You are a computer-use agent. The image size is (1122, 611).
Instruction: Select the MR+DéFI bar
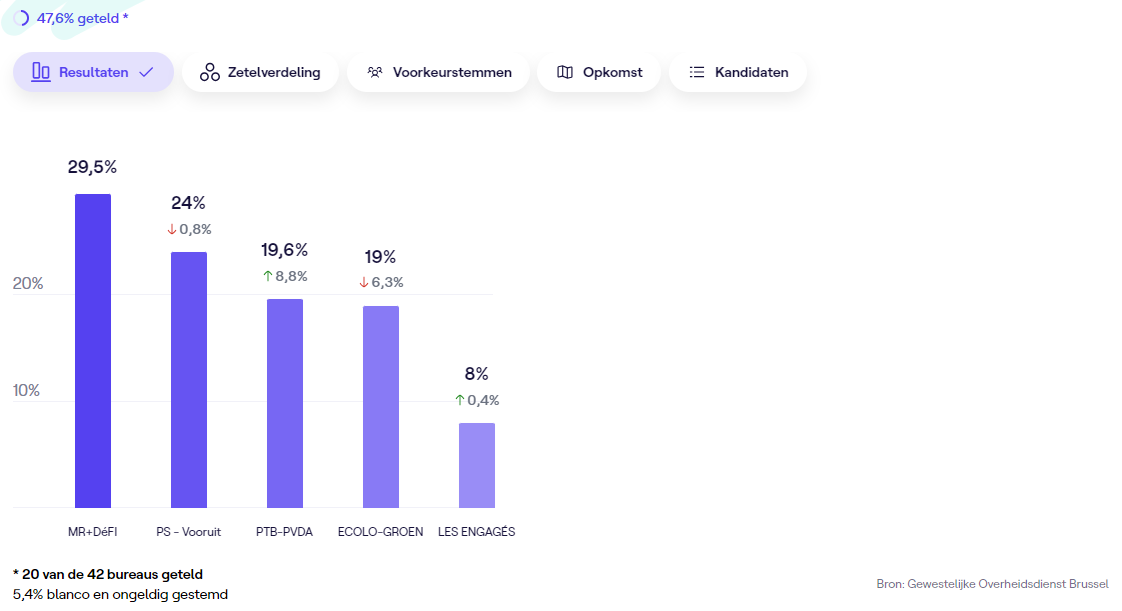coord(93,350)
